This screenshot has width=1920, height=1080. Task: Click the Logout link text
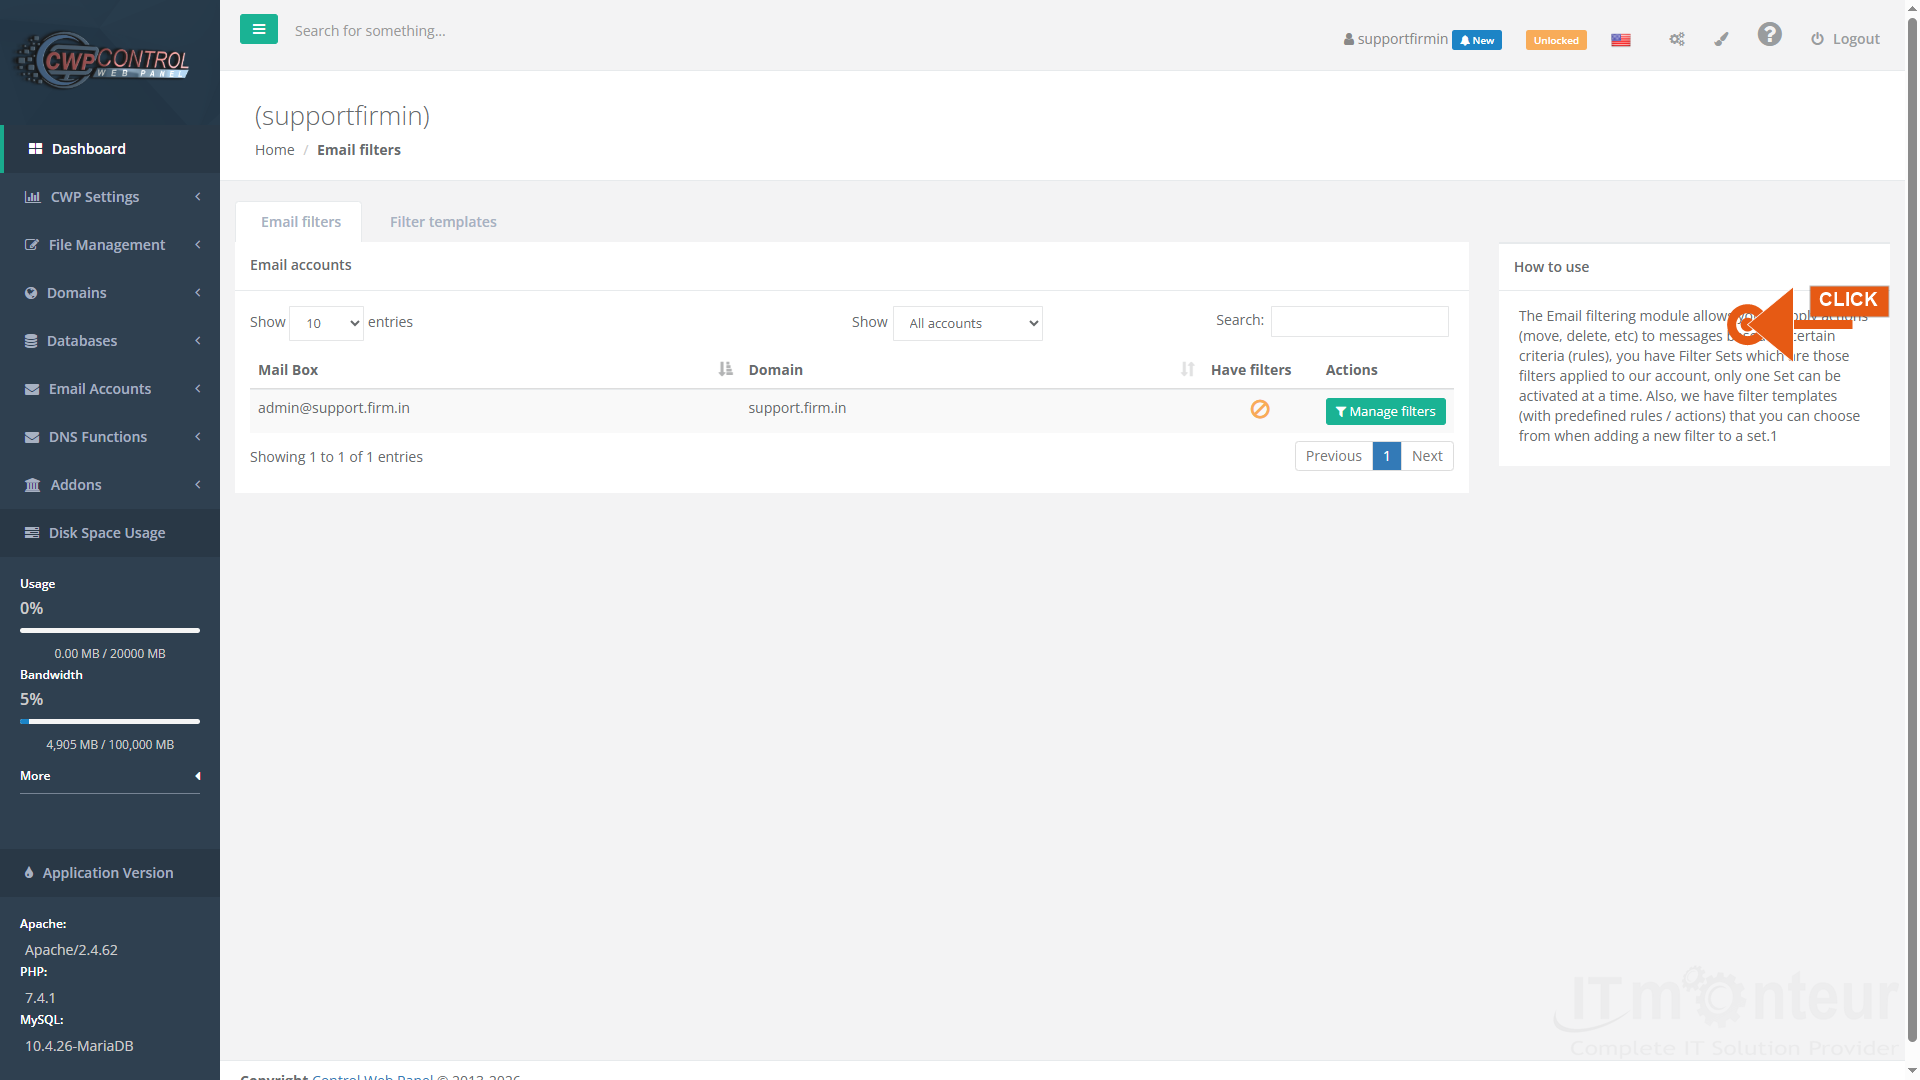(x=1856, y=39)
